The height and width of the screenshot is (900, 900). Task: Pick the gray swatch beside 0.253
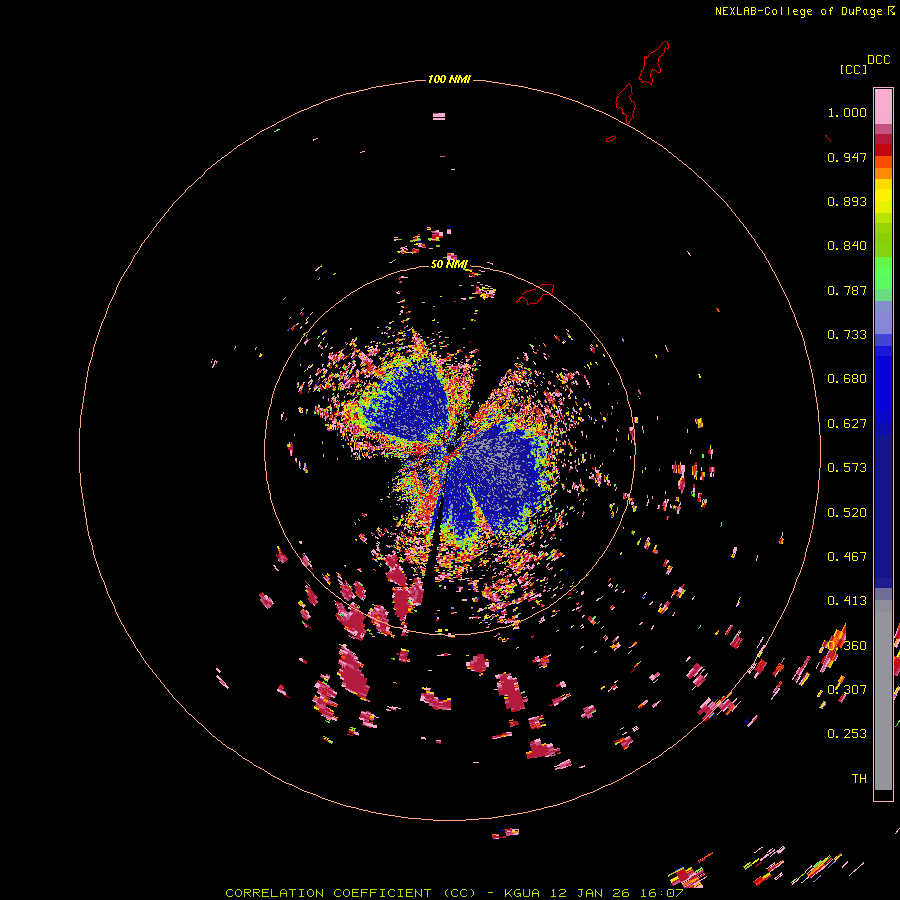883,700
